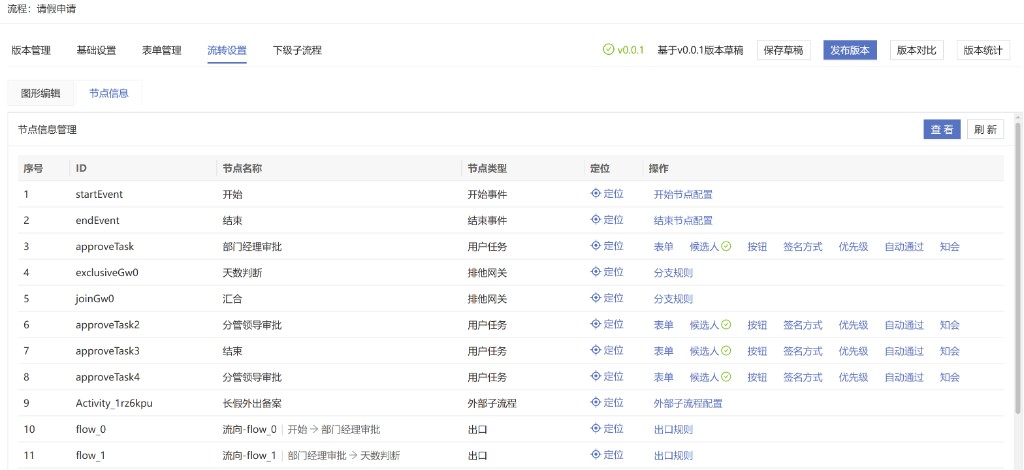Click 保存草稿 button
This screenshot has width=1024, height=470.
click(784, 50)
